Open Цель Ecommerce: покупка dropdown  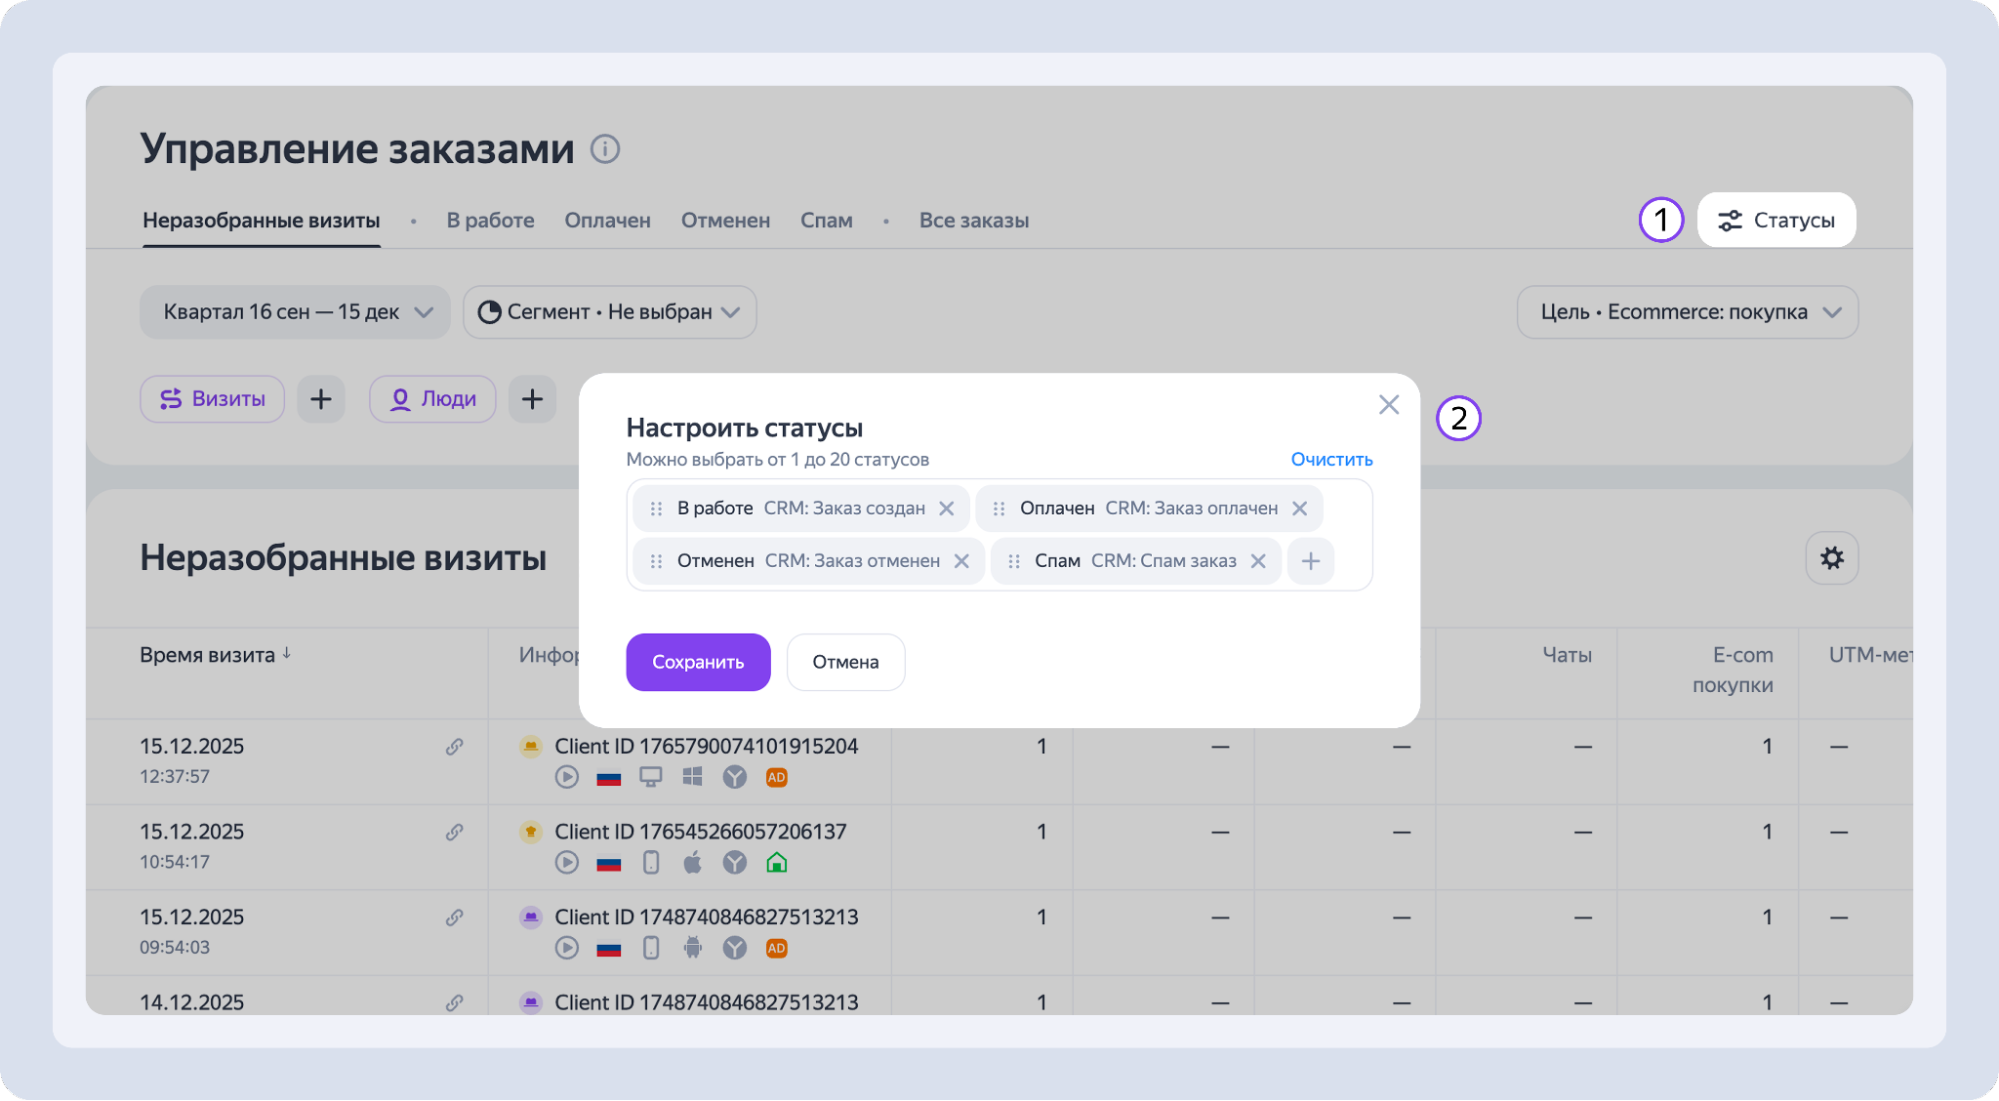(1687, 312)
